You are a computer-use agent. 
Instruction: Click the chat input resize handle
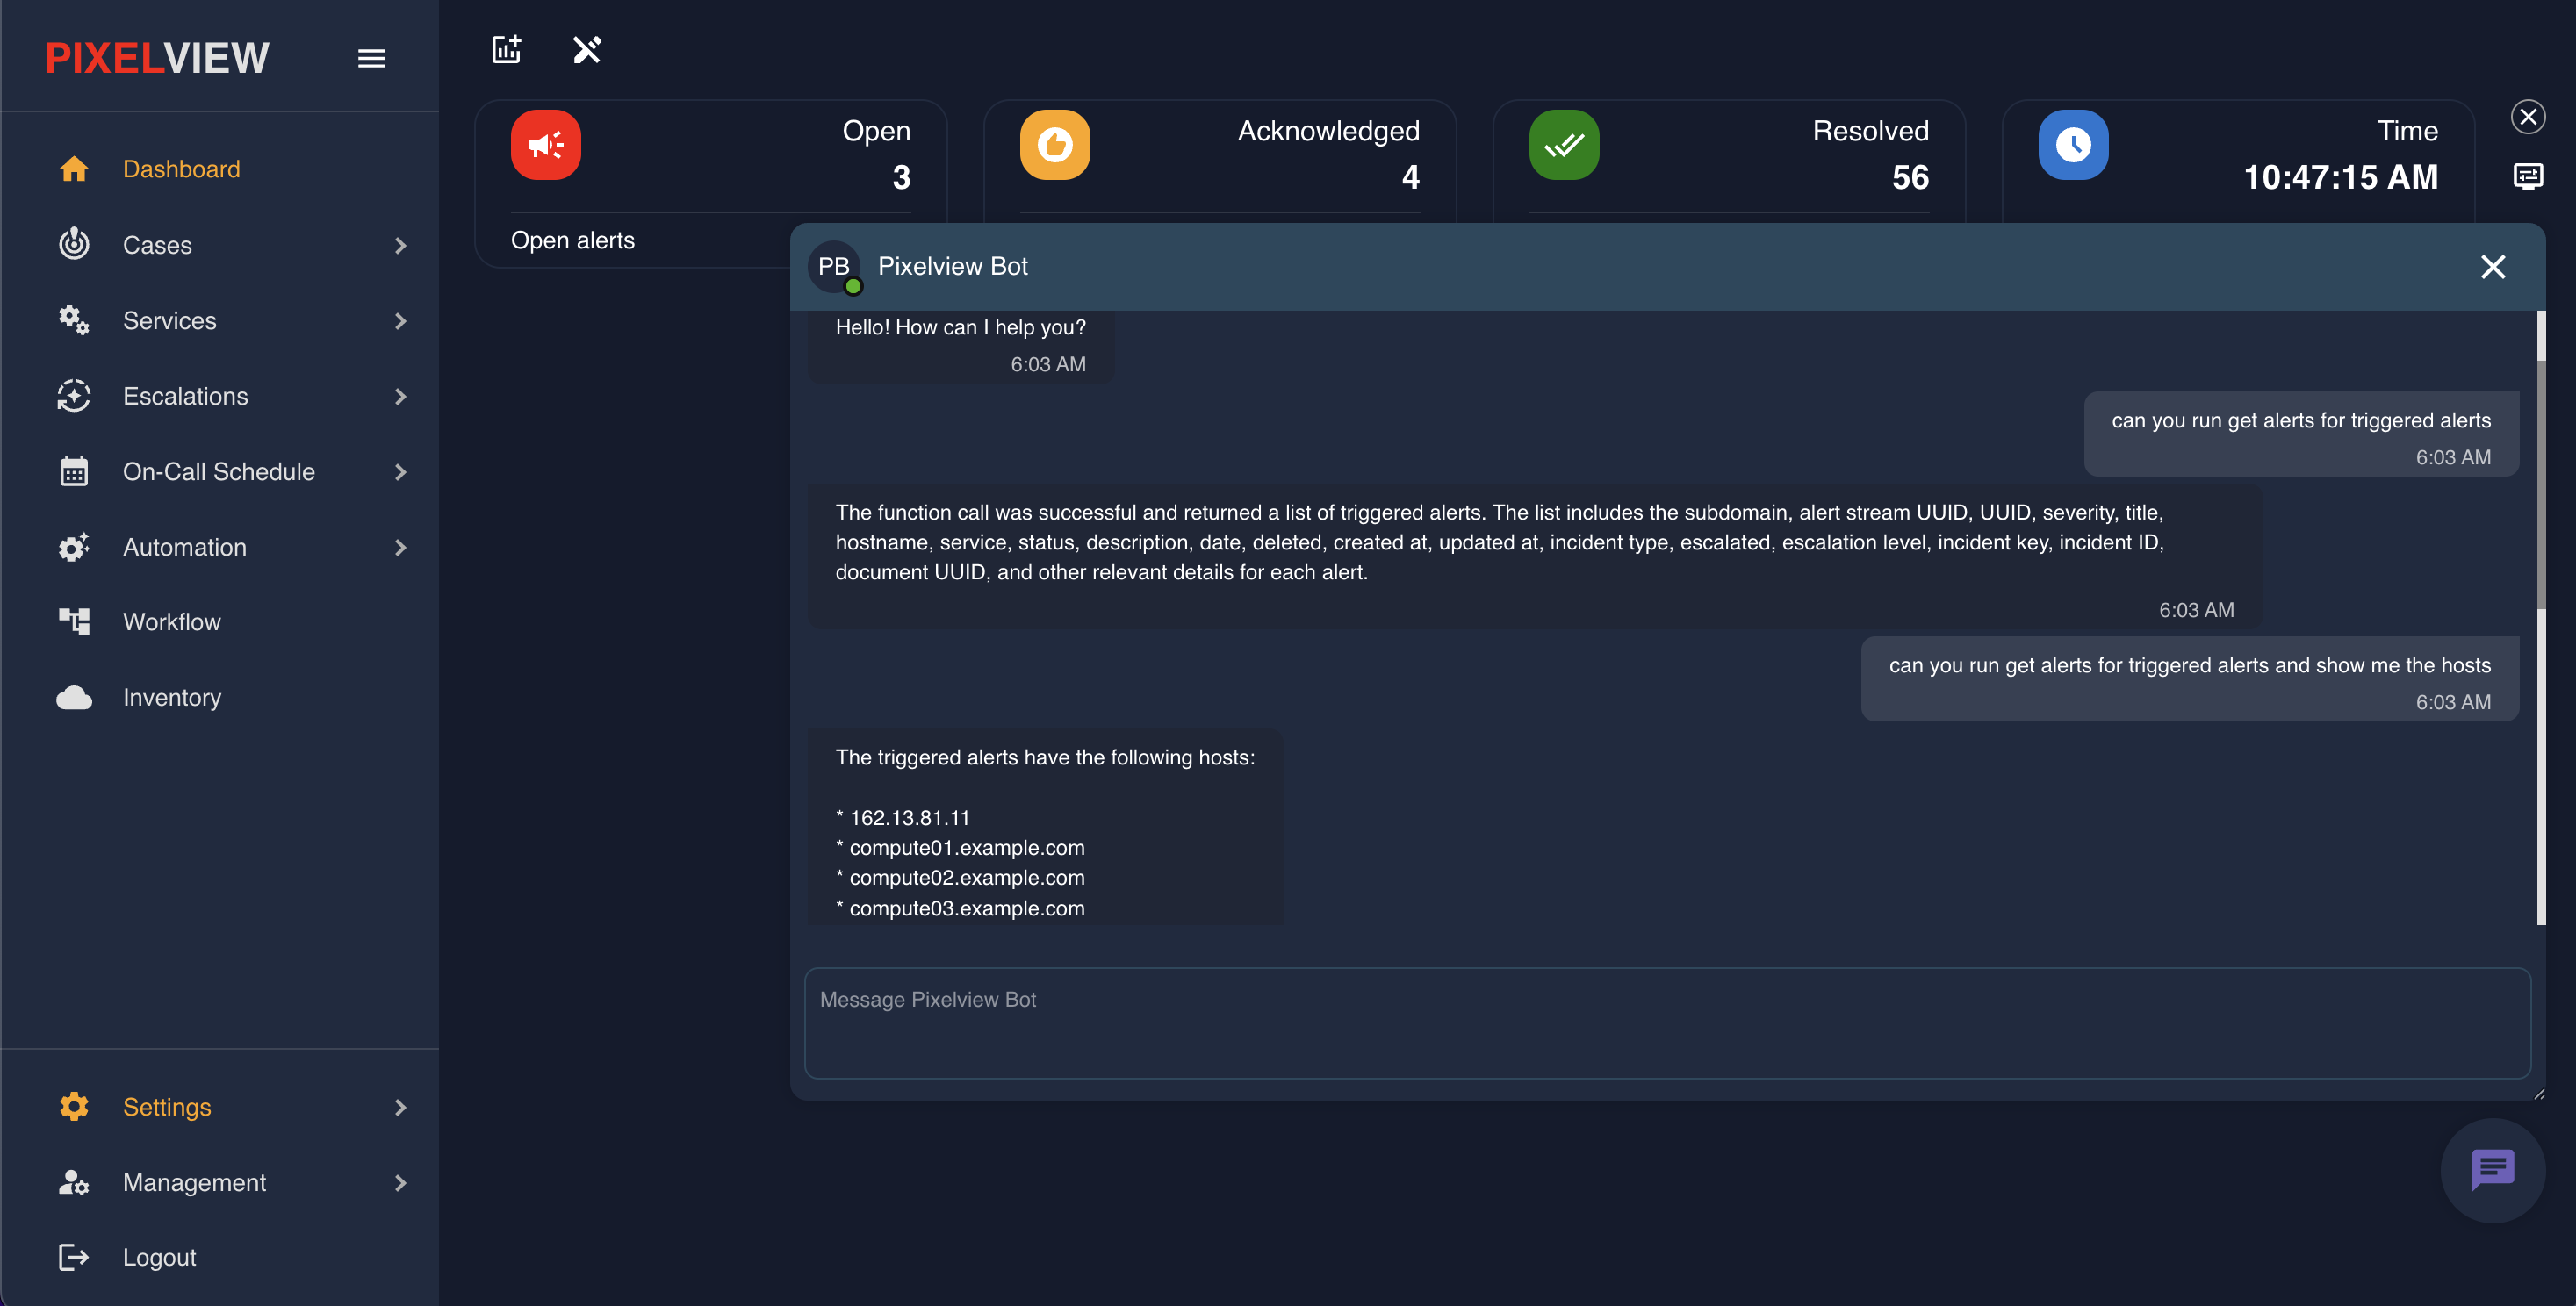[x=2538, y=1094]
